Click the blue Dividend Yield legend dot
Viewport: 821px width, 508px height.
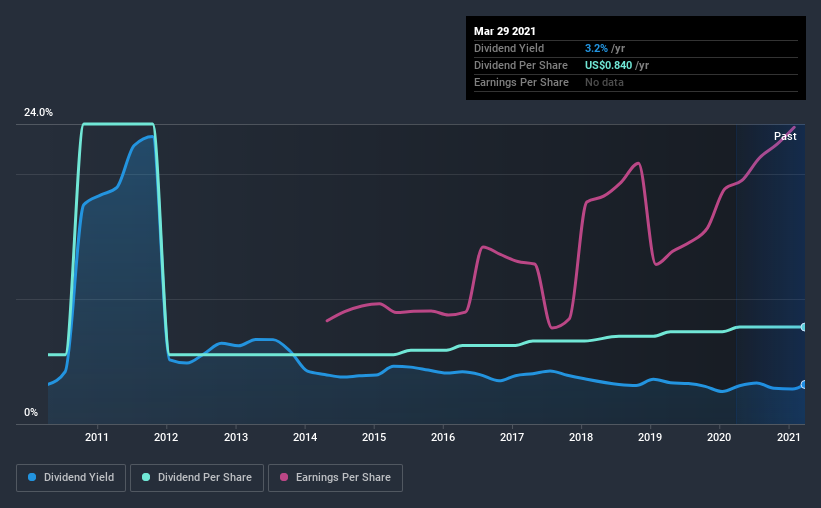(x=32, y=477)
